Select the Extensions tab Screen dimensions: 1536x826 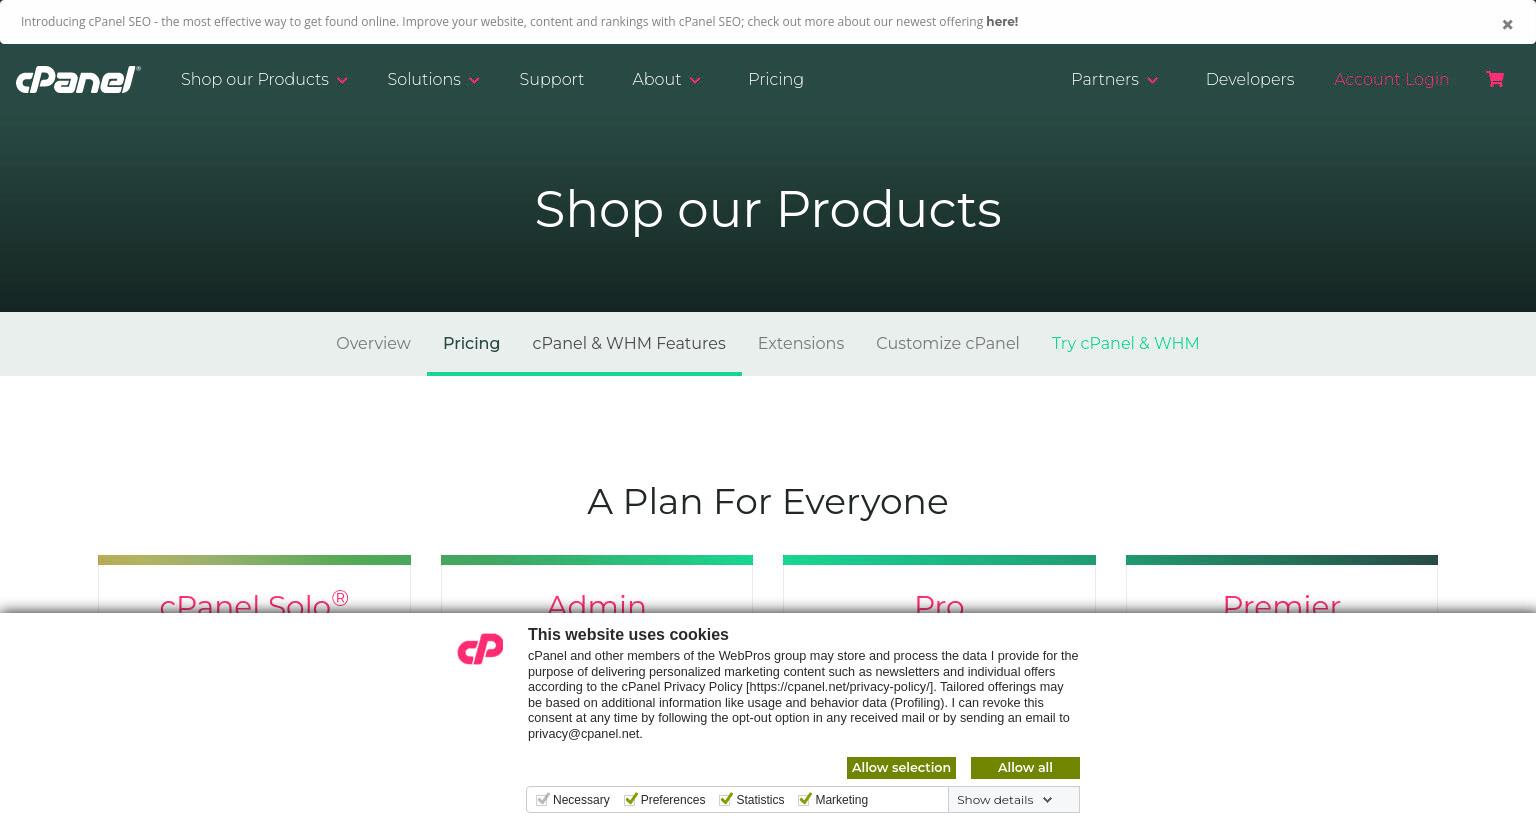[801, 343]
